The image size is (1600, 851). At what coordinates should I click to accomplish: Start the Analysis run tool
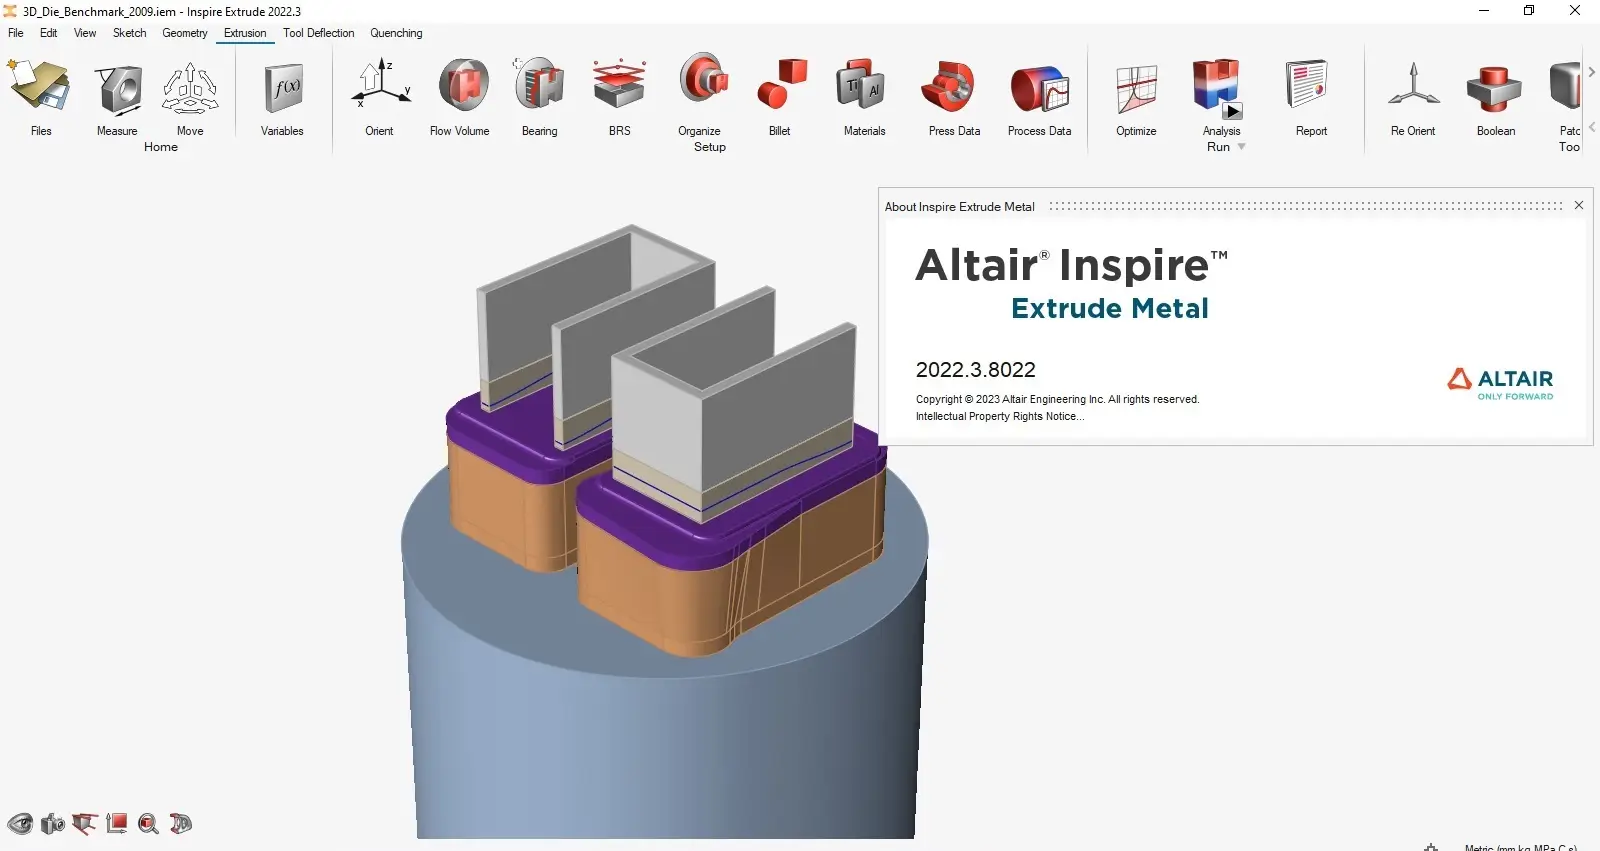click(1217, 88)
